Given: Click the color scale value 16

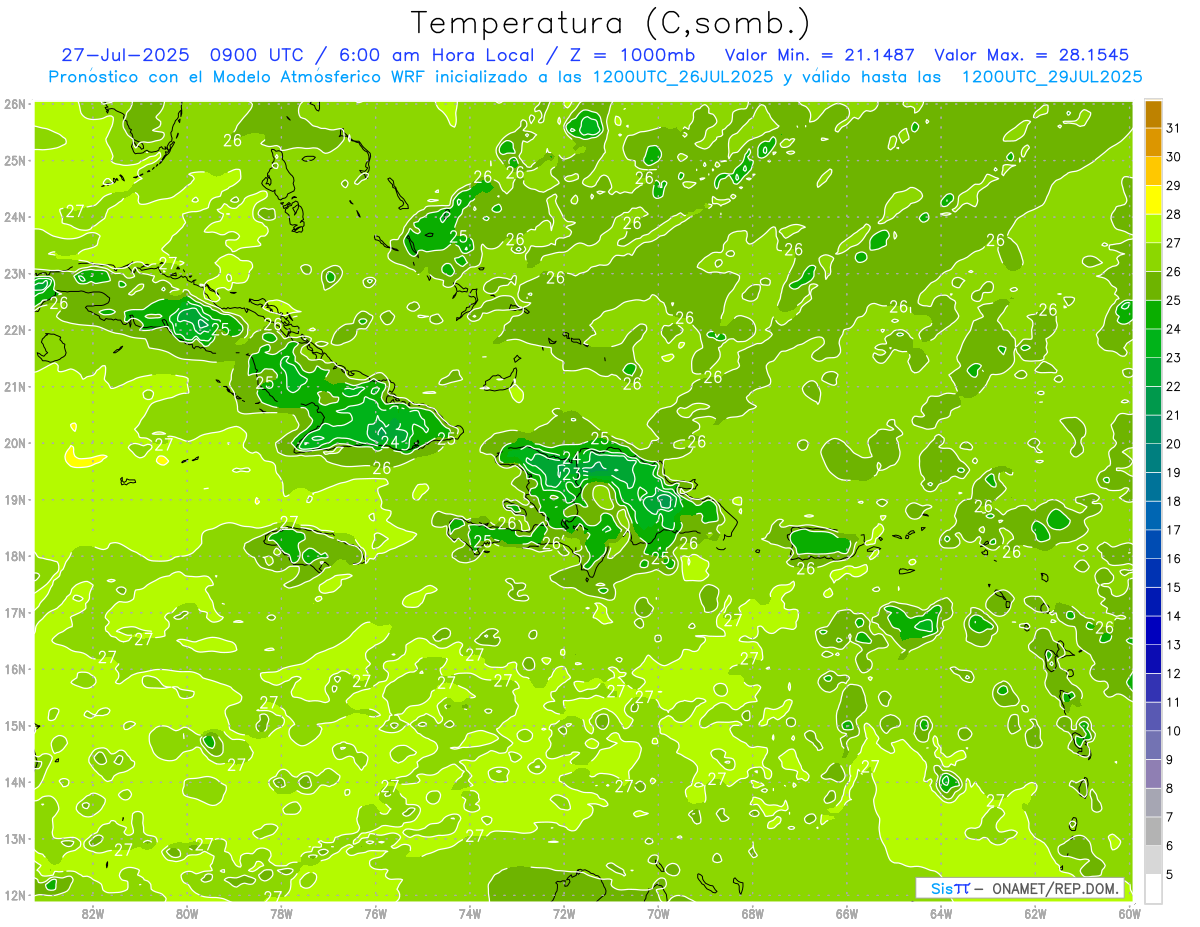Looking at the screenshot, I should tap(1174, 558).
